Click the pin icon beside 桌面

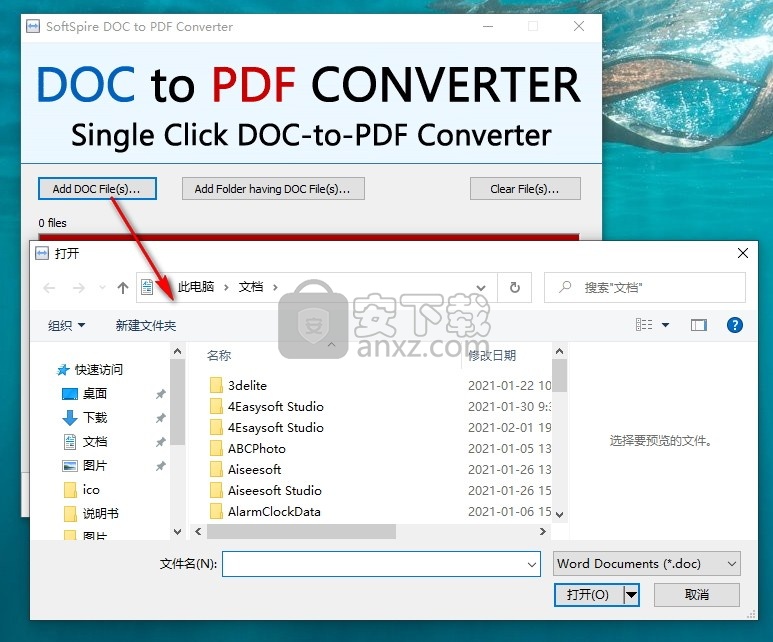[161, 394]
